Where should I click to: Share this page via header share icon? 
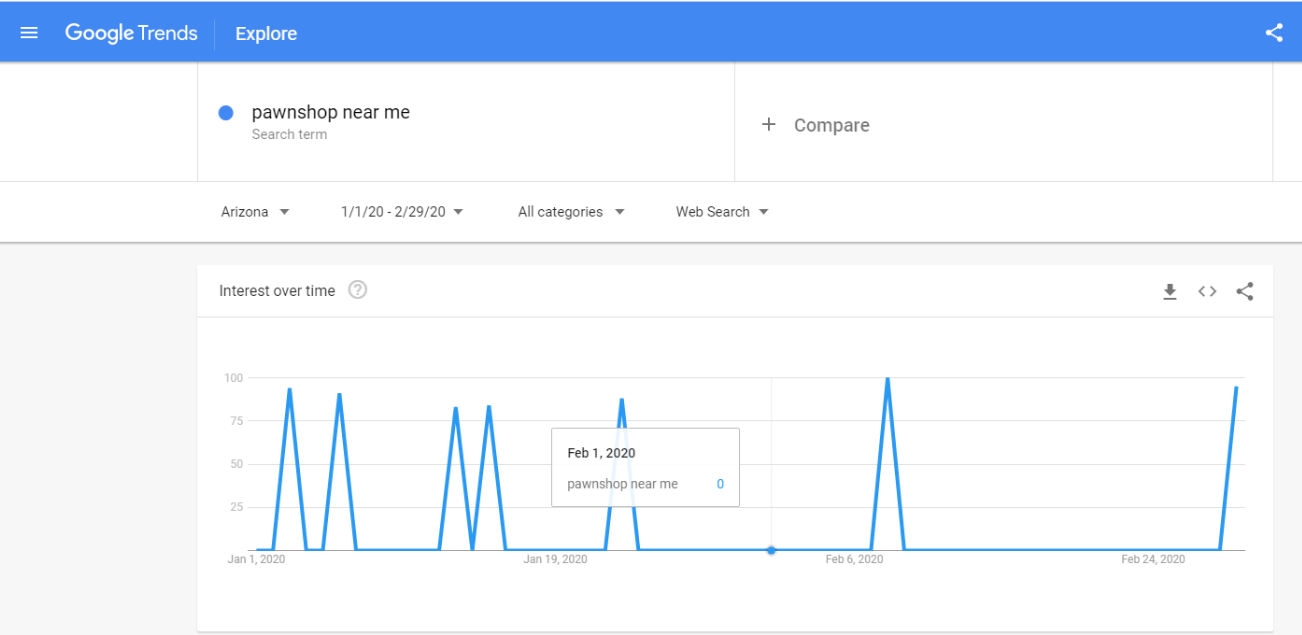coord(1274,33)
